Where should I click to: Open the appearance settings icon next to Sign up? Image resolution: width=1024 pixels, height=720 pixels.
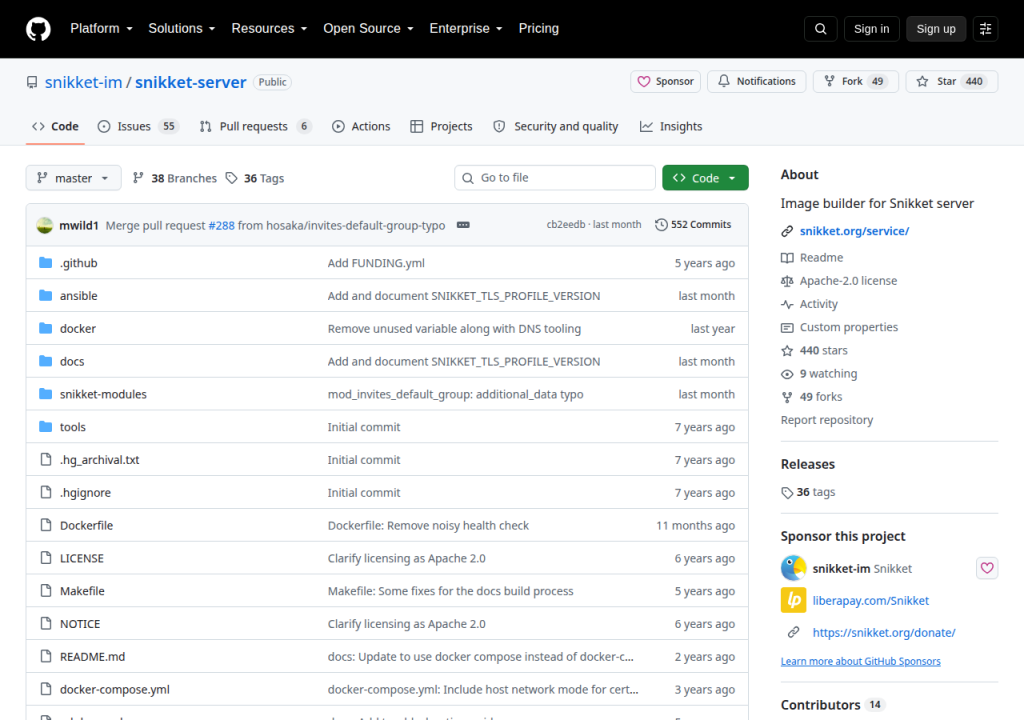coord(985,29)
